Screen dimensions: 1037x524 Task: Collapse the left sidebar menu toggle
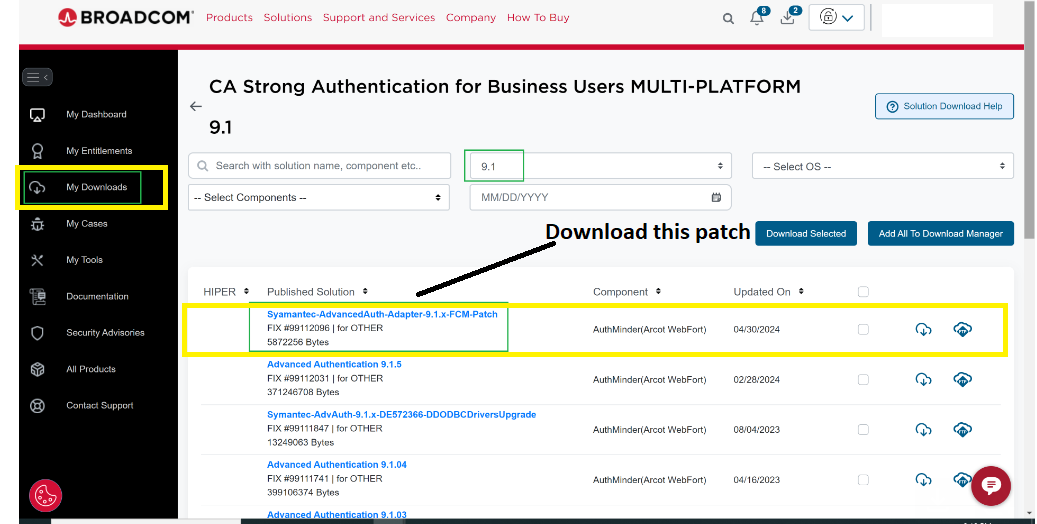tap(37, 77)
